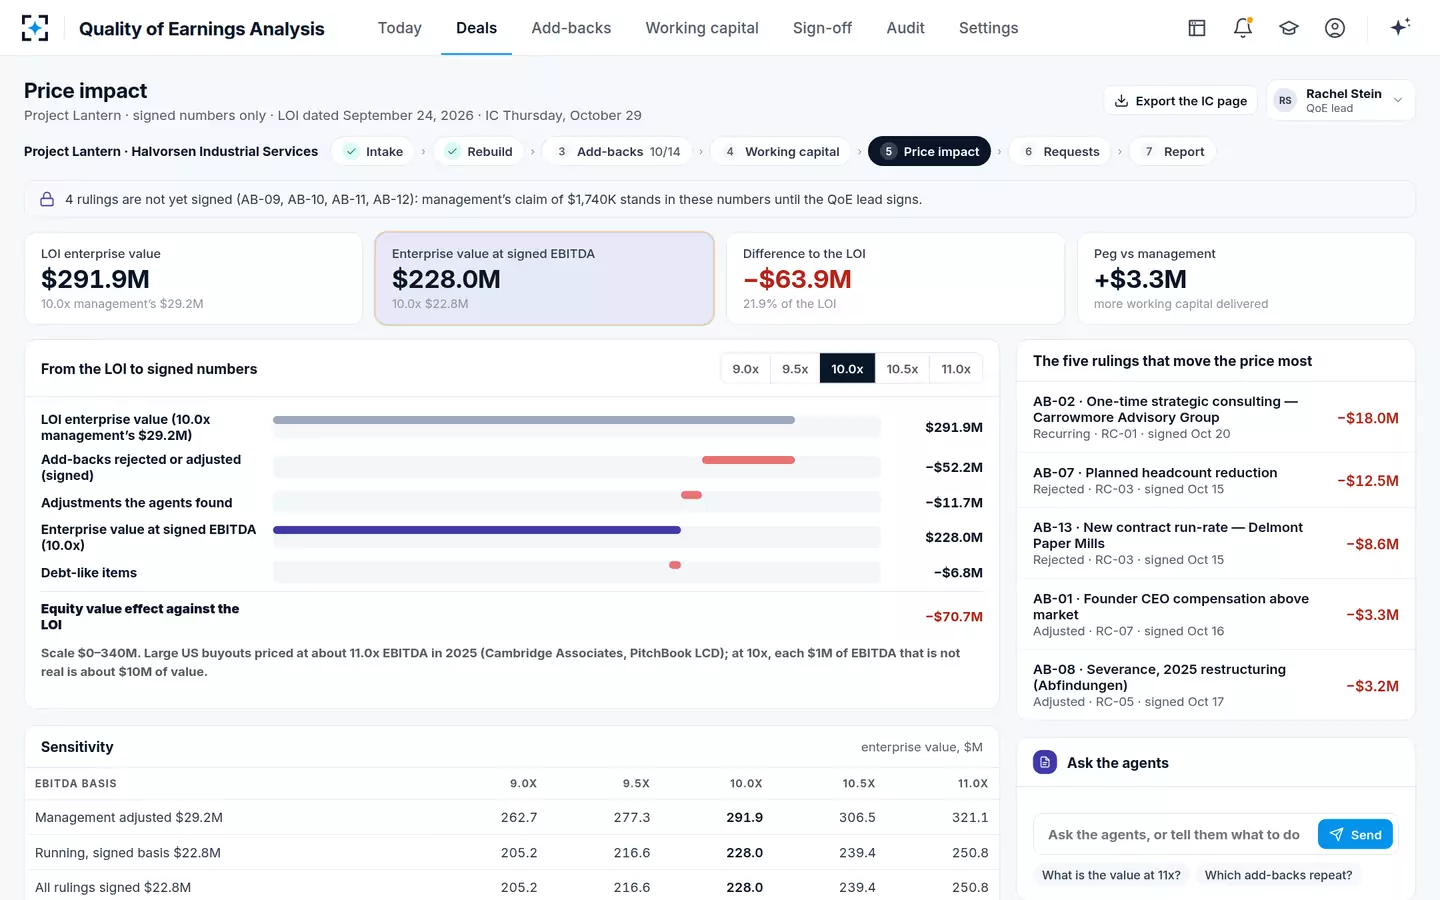1440x900 pixels.
Task: Click the Intake step checkmark icon
Action: coord(351,152)
